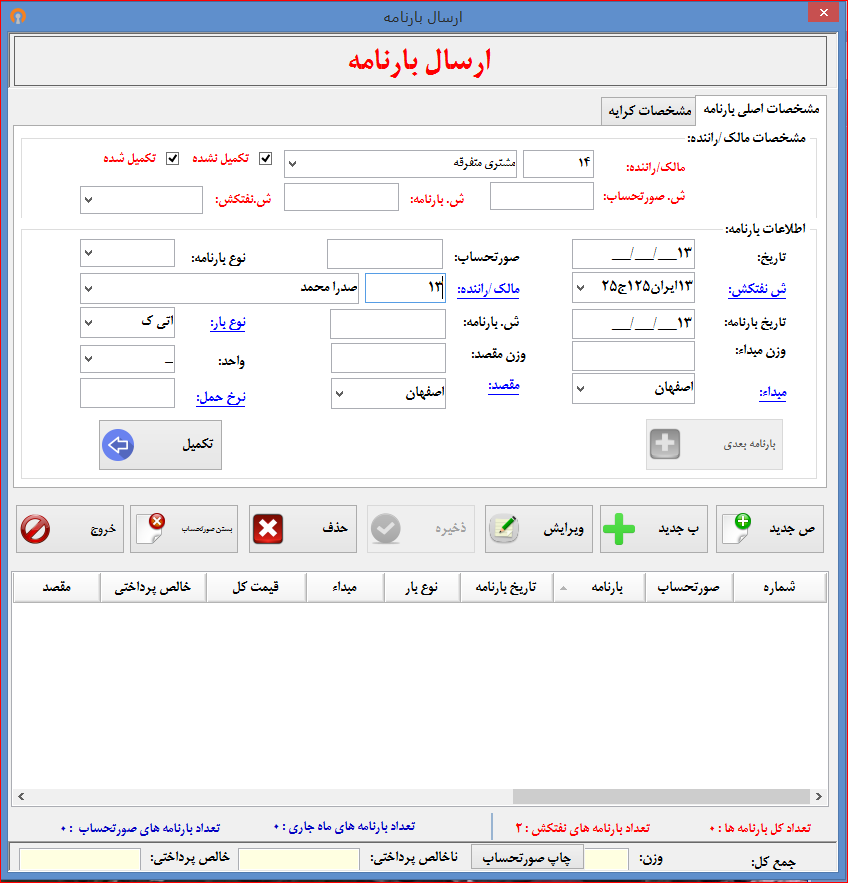Click the ش. صورتحساب field in owner section

(542, 196)
